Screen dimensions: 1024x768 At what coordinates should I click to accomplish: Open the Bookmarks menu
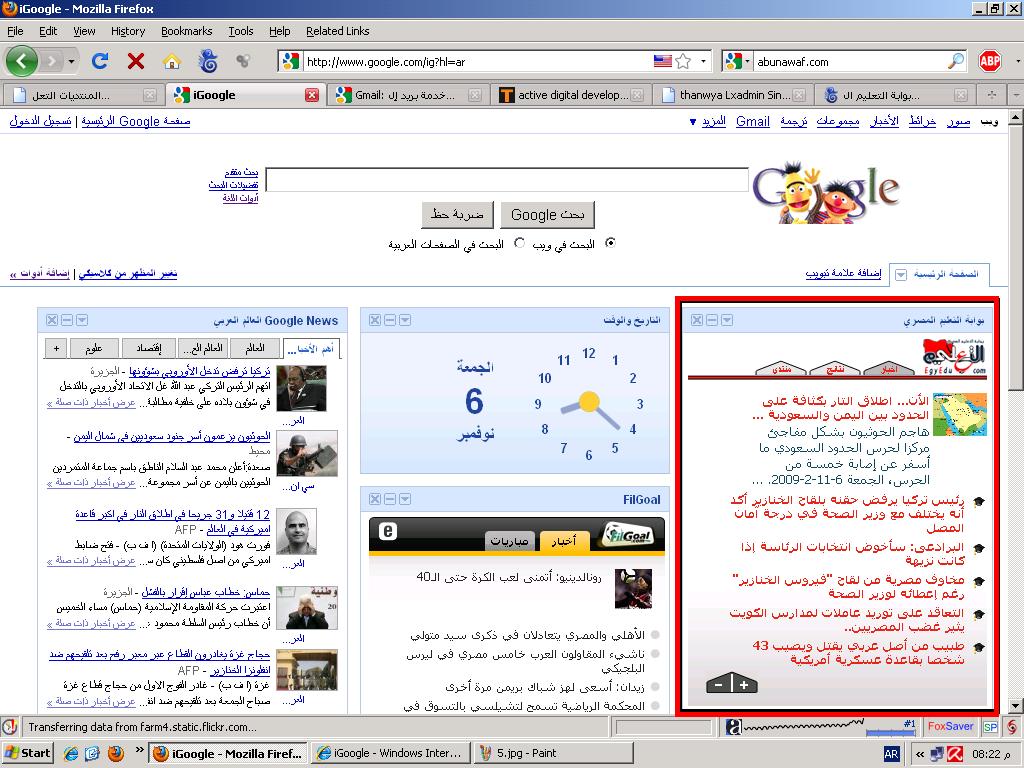click(x=187, y=31)
